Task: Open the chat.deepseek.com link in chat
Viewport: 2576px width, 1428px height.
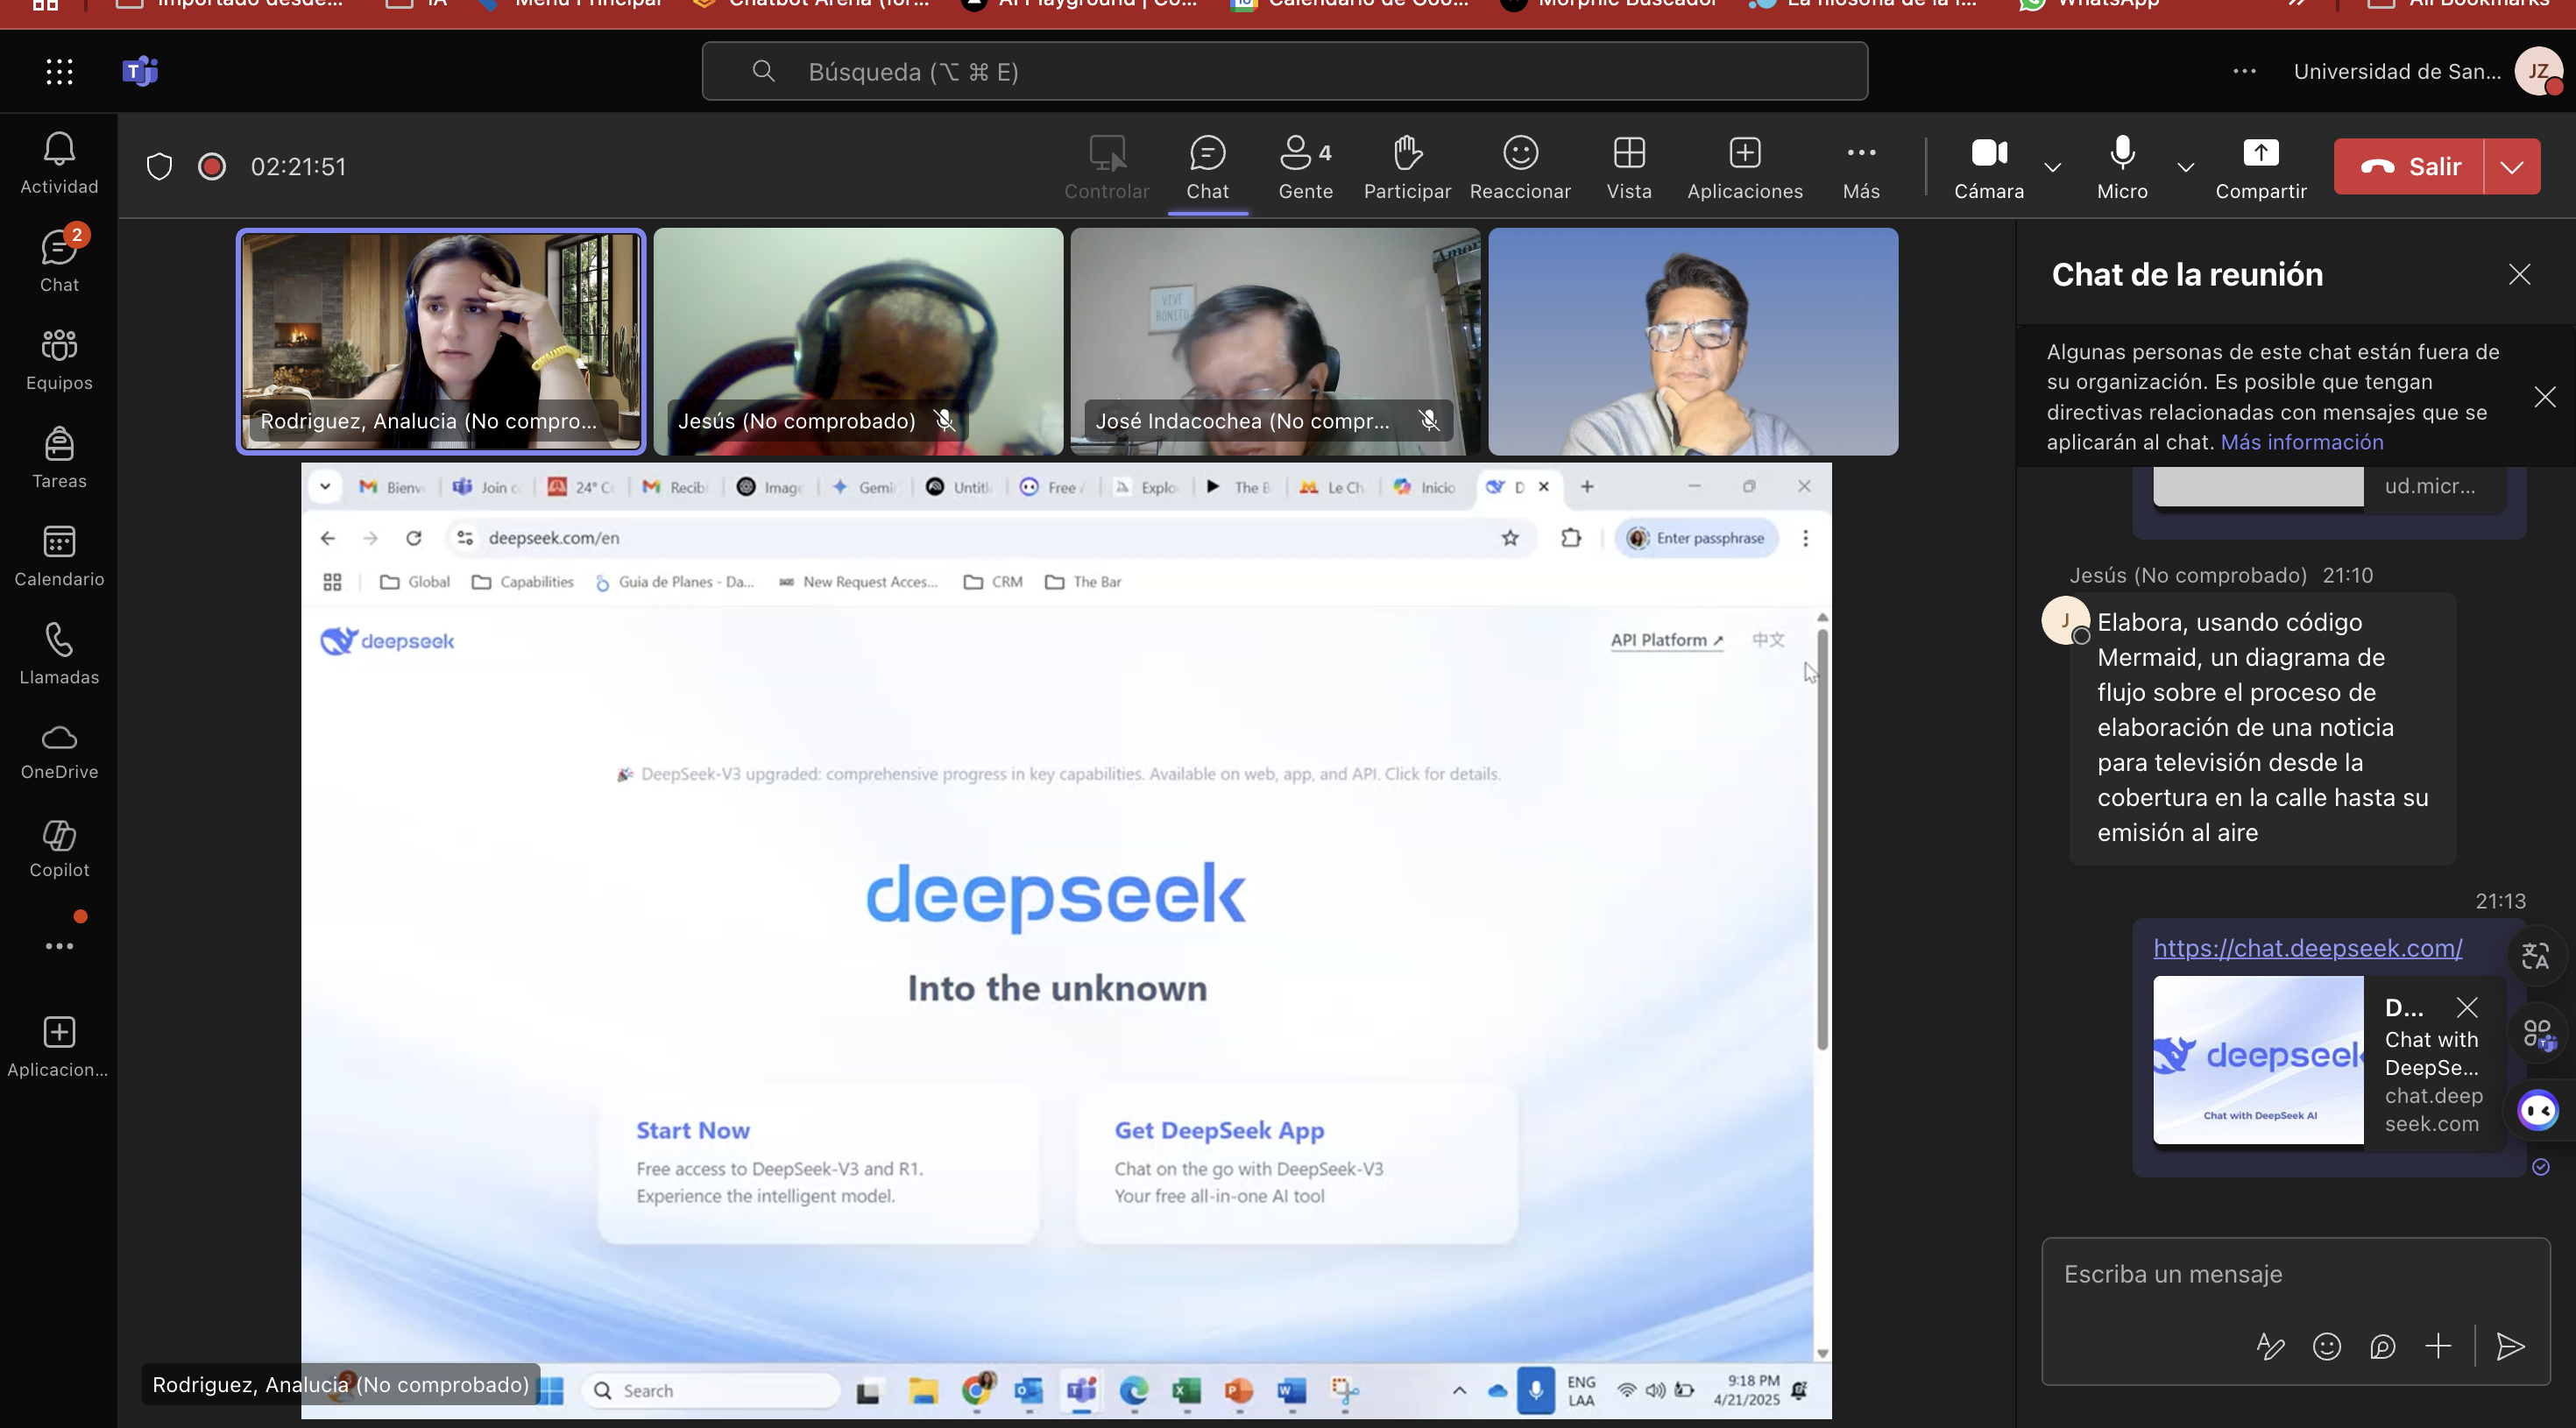Action: (x=2307, y=948)
